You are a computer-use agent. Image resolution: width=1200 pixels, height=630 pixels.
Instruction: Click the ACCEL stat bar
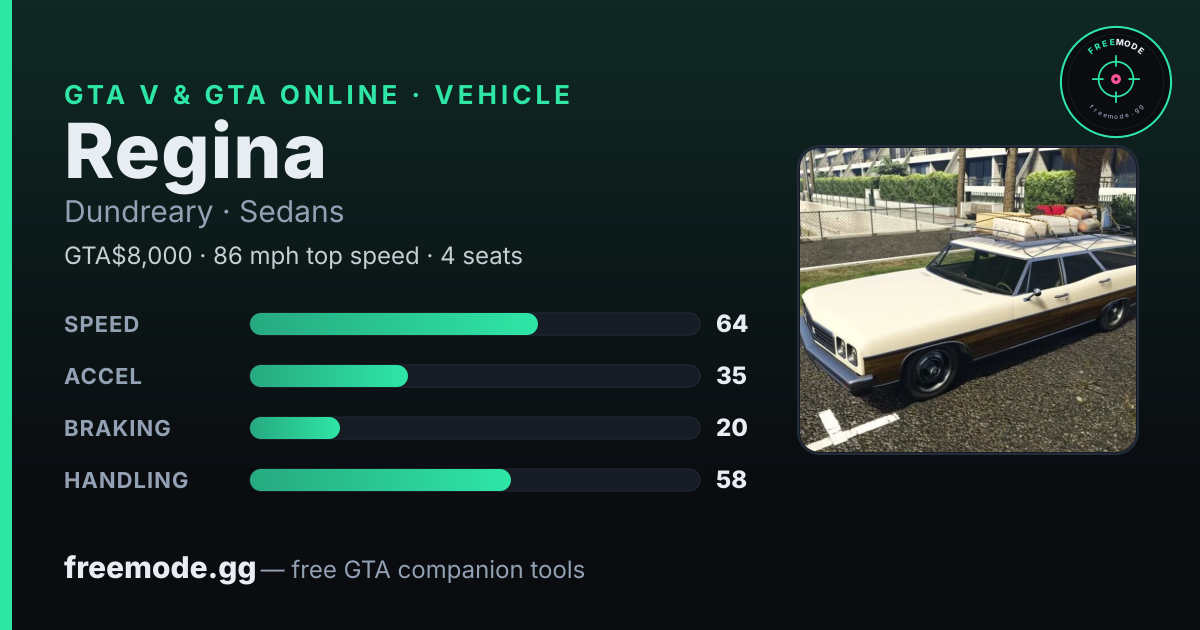[474, 376]
